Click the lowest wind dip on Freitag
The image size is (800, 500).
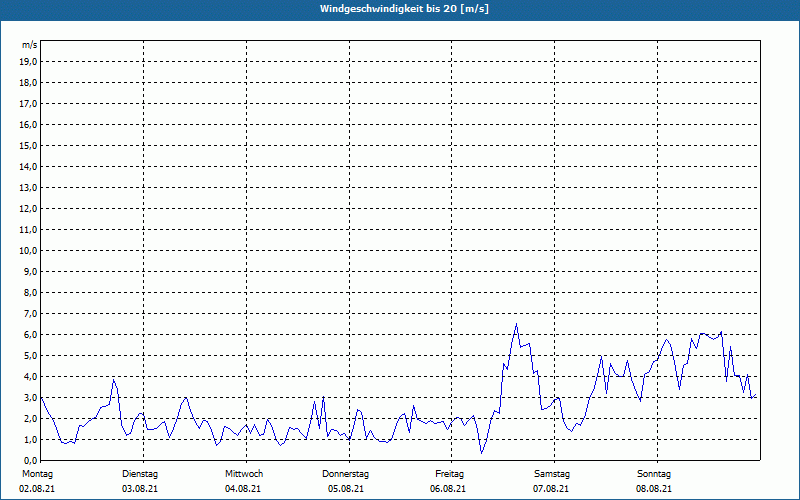click(x=481, y=453)
